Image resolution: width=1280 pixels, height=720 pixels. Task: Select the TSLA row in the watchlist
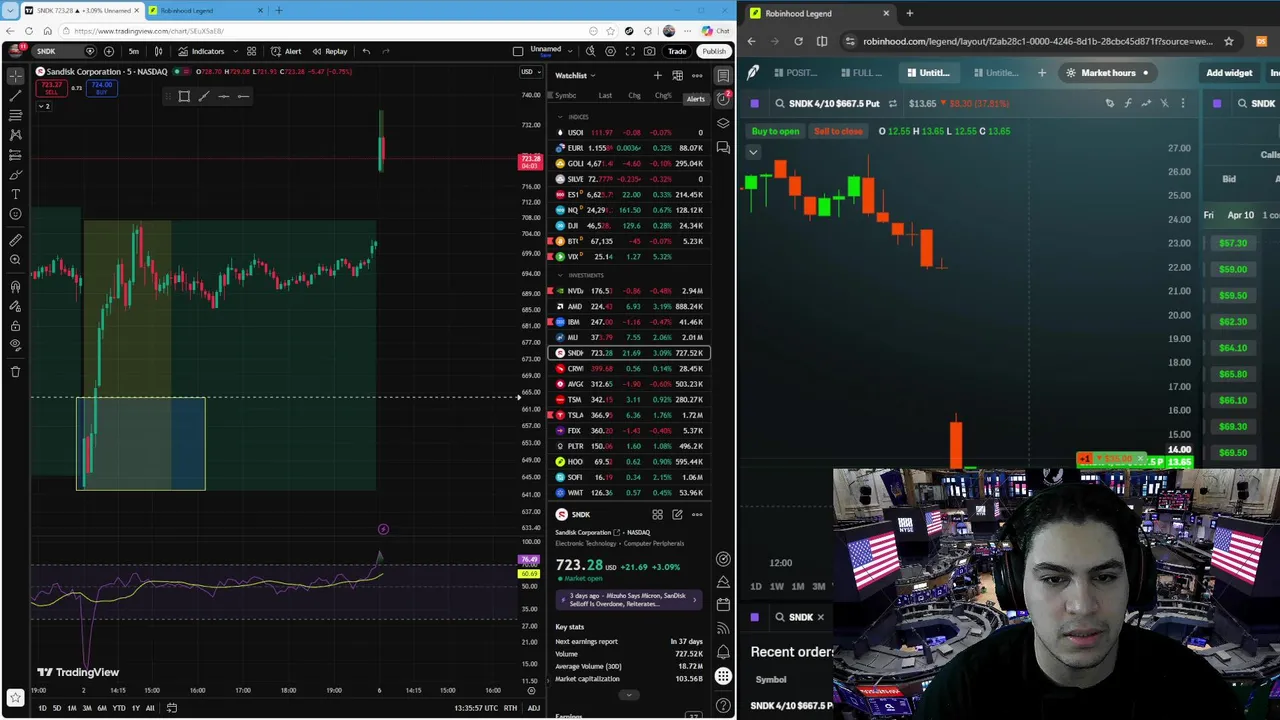click(x=630, y=415)
